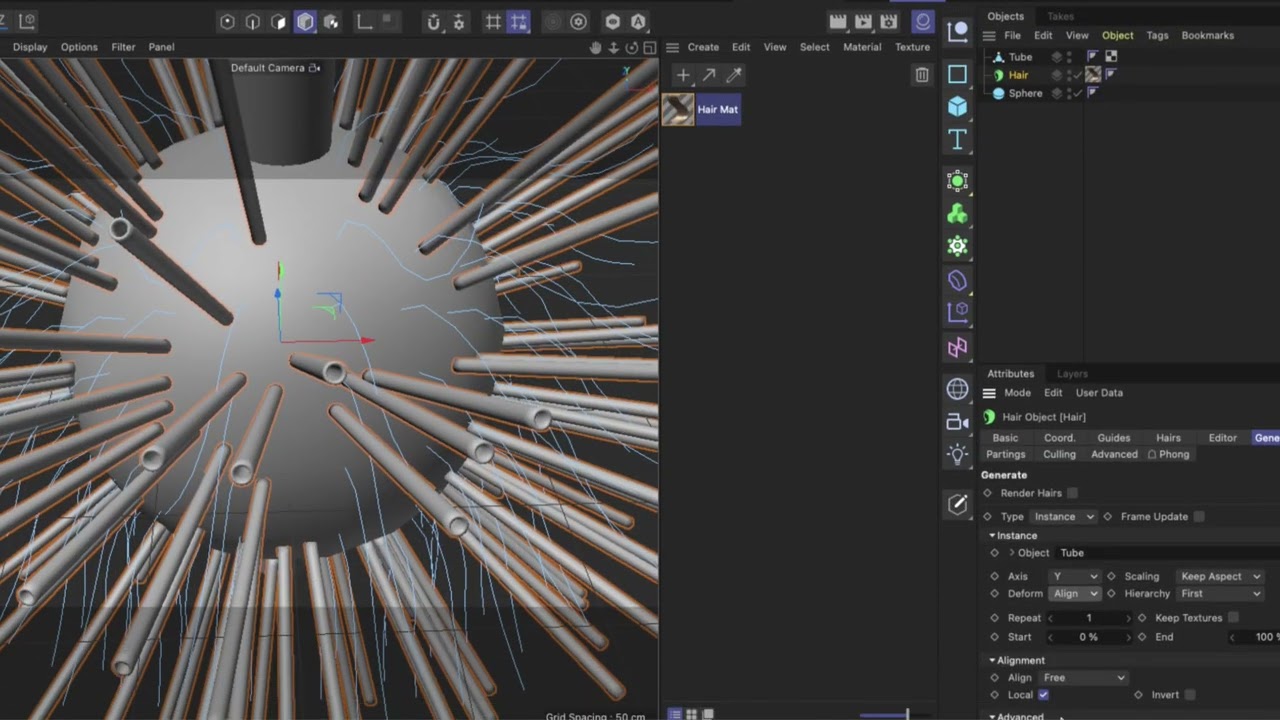Open the Floor/Sky globe environment icon
This screenshot has width=1280, height=720.
[957, 389]
